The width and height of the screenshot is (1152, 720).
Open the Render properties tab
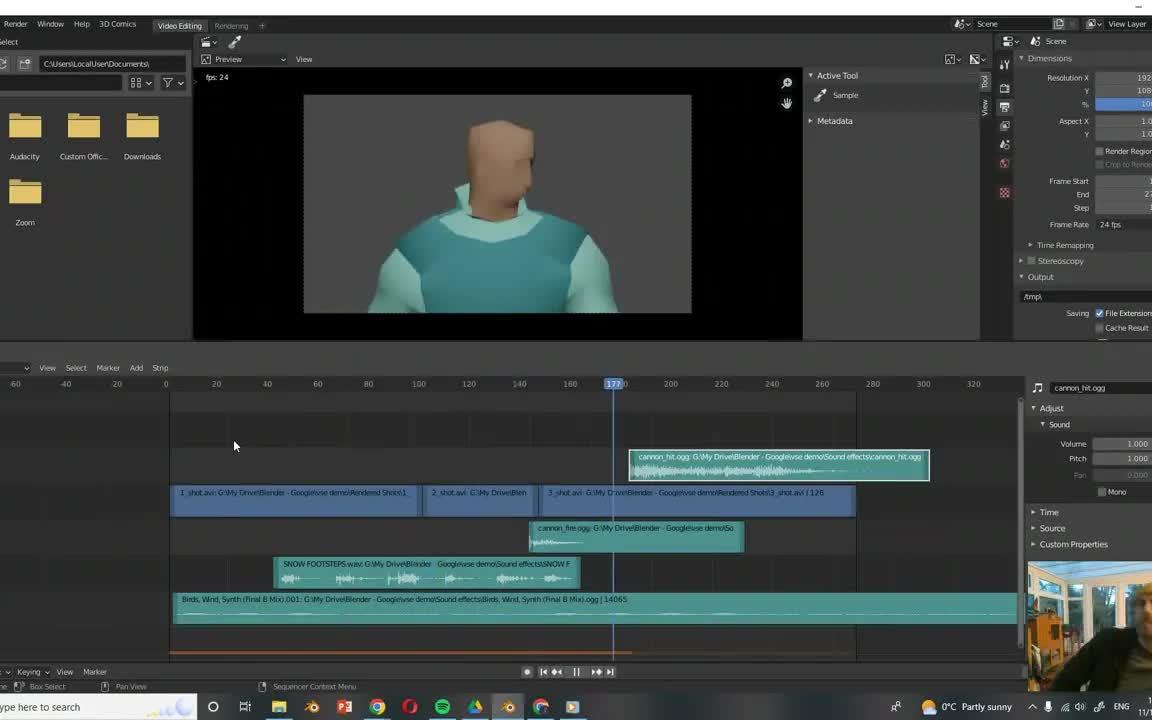(x=1004, y=88)
